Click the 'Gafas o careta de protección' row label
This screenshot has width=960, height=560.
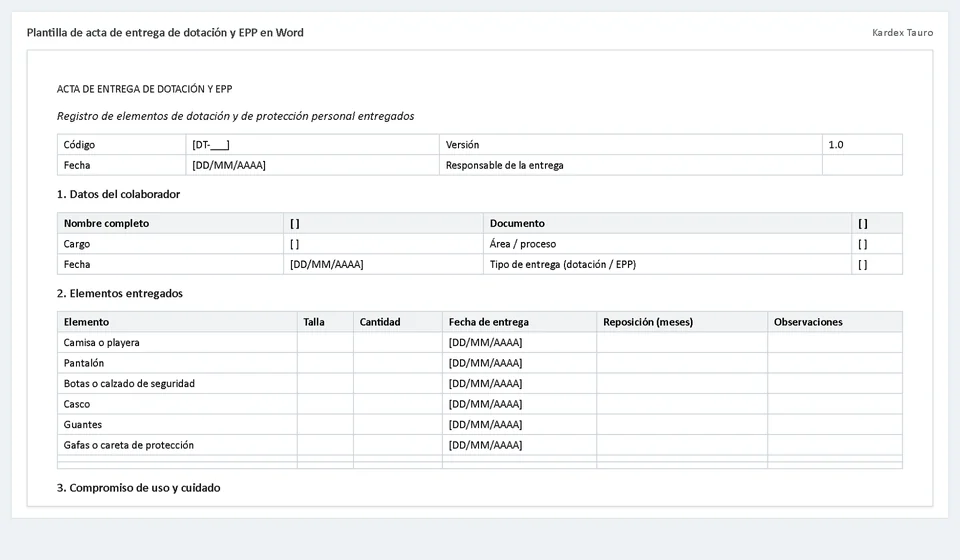(129, 445)
